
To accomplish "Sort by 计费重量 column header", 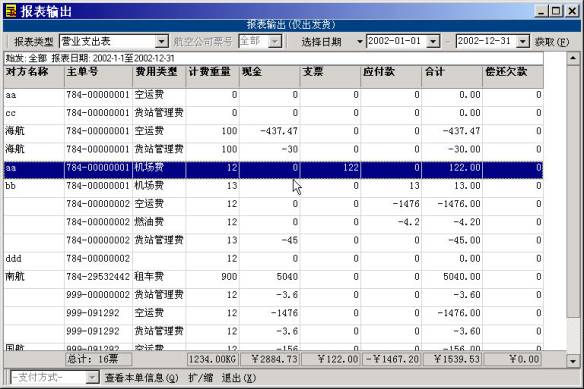I will pos(212,77).
